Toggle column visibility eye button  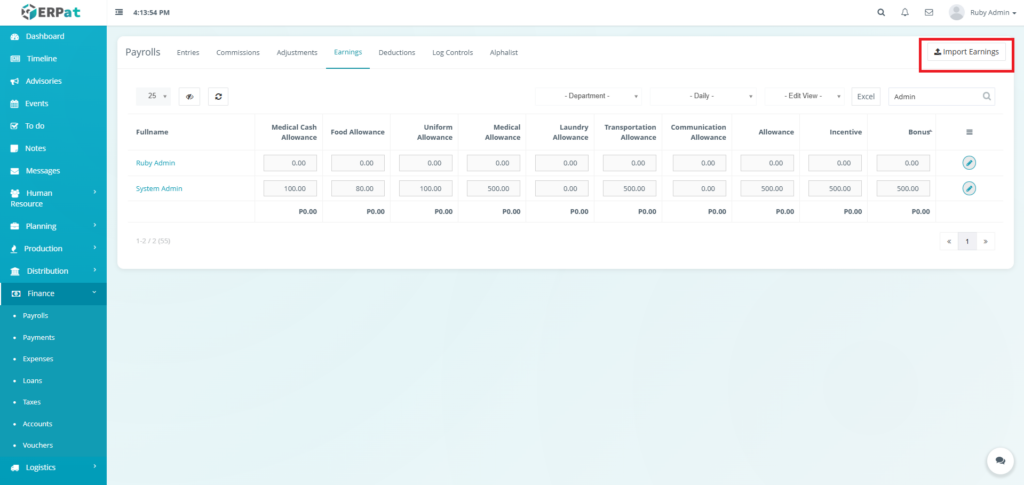coord(189,96)
